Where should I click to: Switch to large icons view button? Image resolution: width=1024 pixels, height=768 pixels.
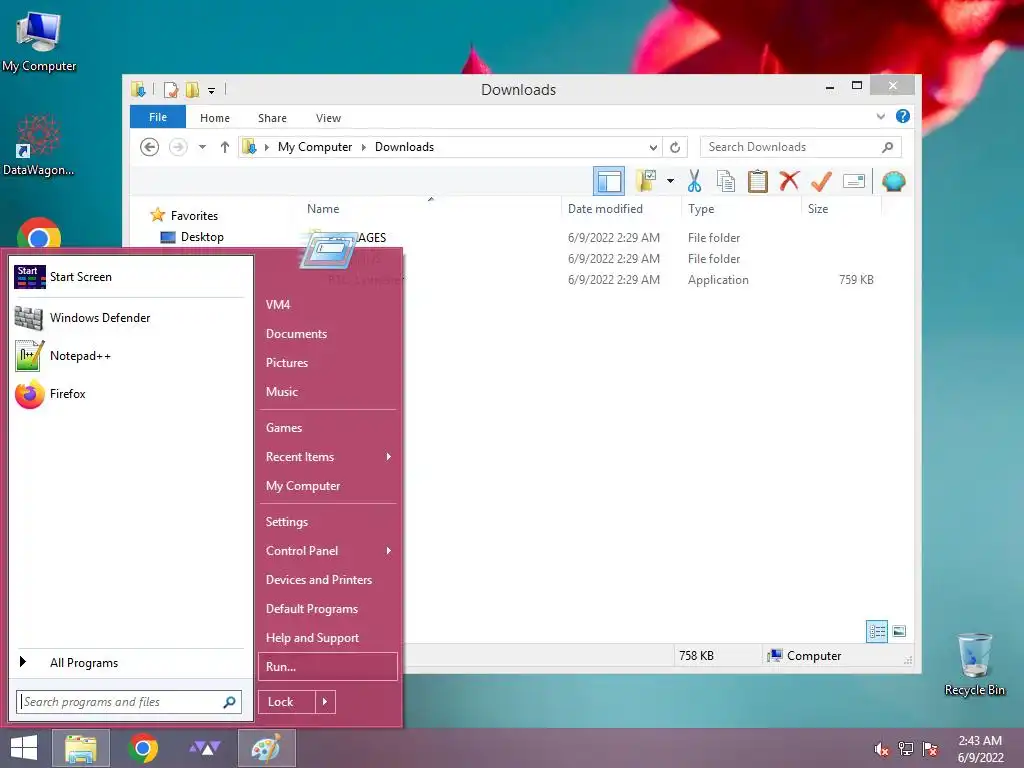[899, 632]
